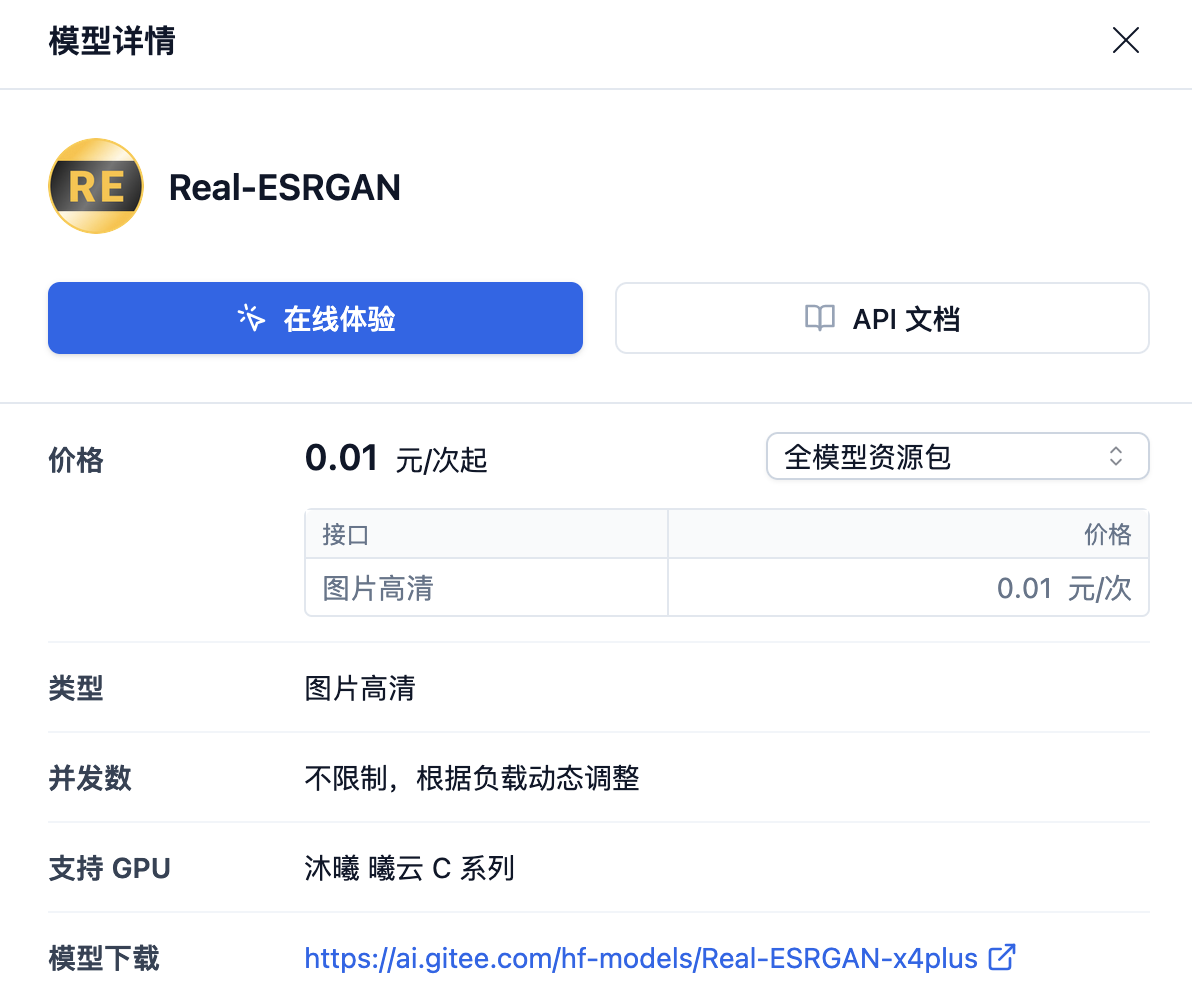Click the book icon on API 文档 button
1192x1000 pixels.
coord(820,318)
